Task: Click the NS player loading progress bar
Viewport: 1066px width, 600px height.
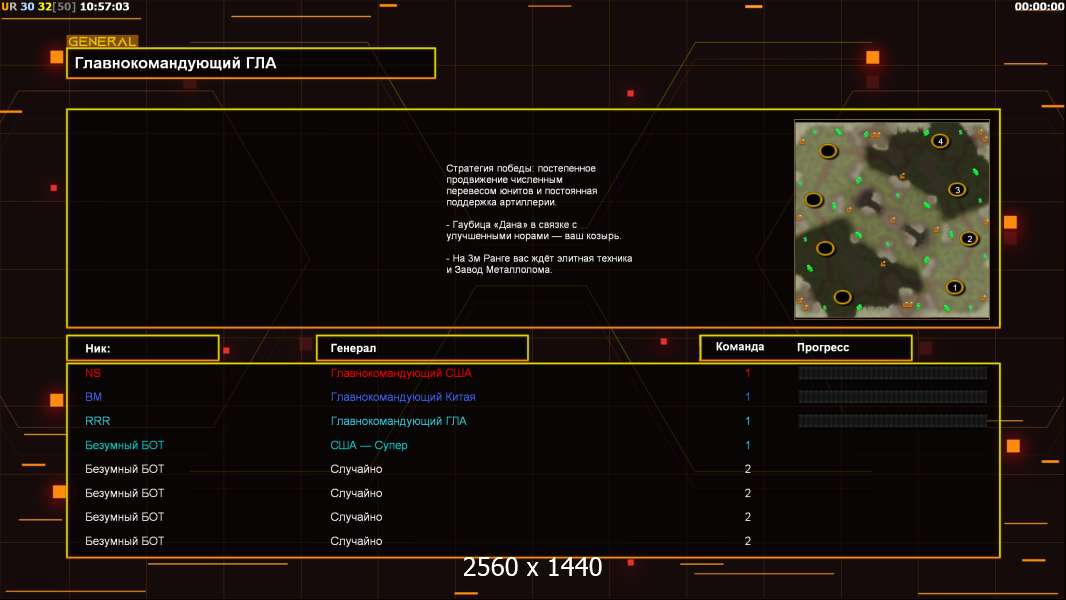Action: pyautogui.click(x=892, y=372)
